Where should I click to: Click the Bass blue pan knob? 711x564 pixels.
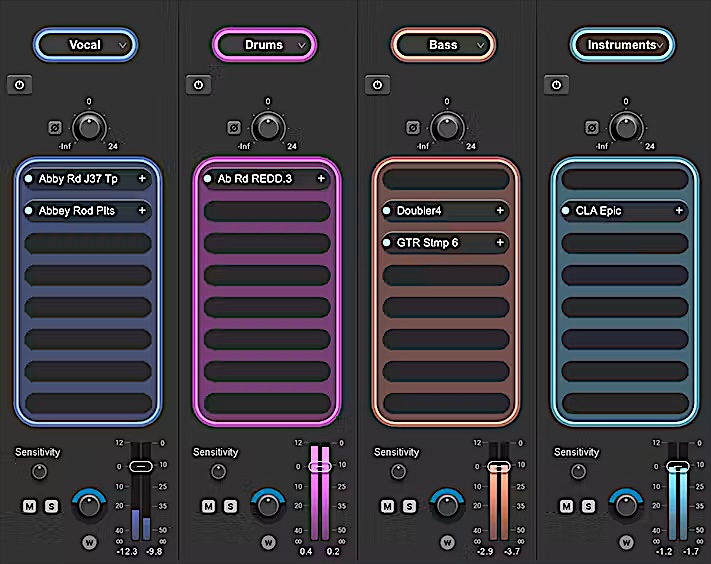click(447, 505)
